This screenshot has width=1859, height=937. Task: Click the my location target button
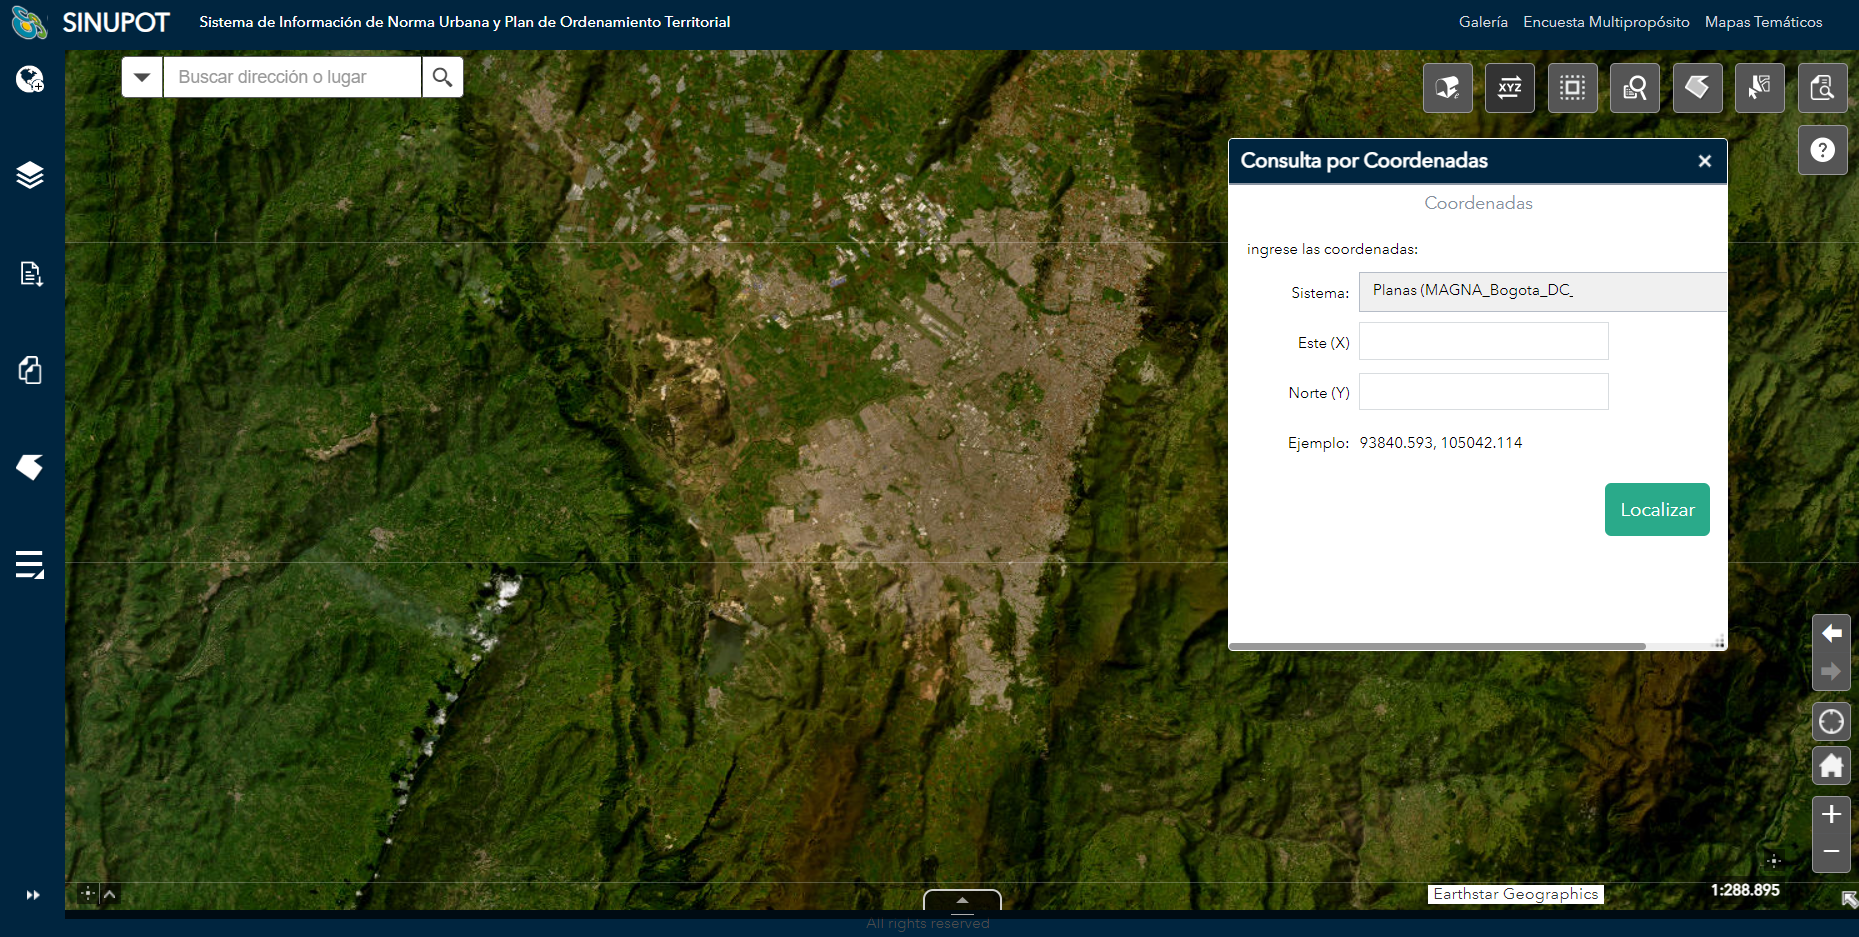pyautogui.click(x=1831, y=722)
